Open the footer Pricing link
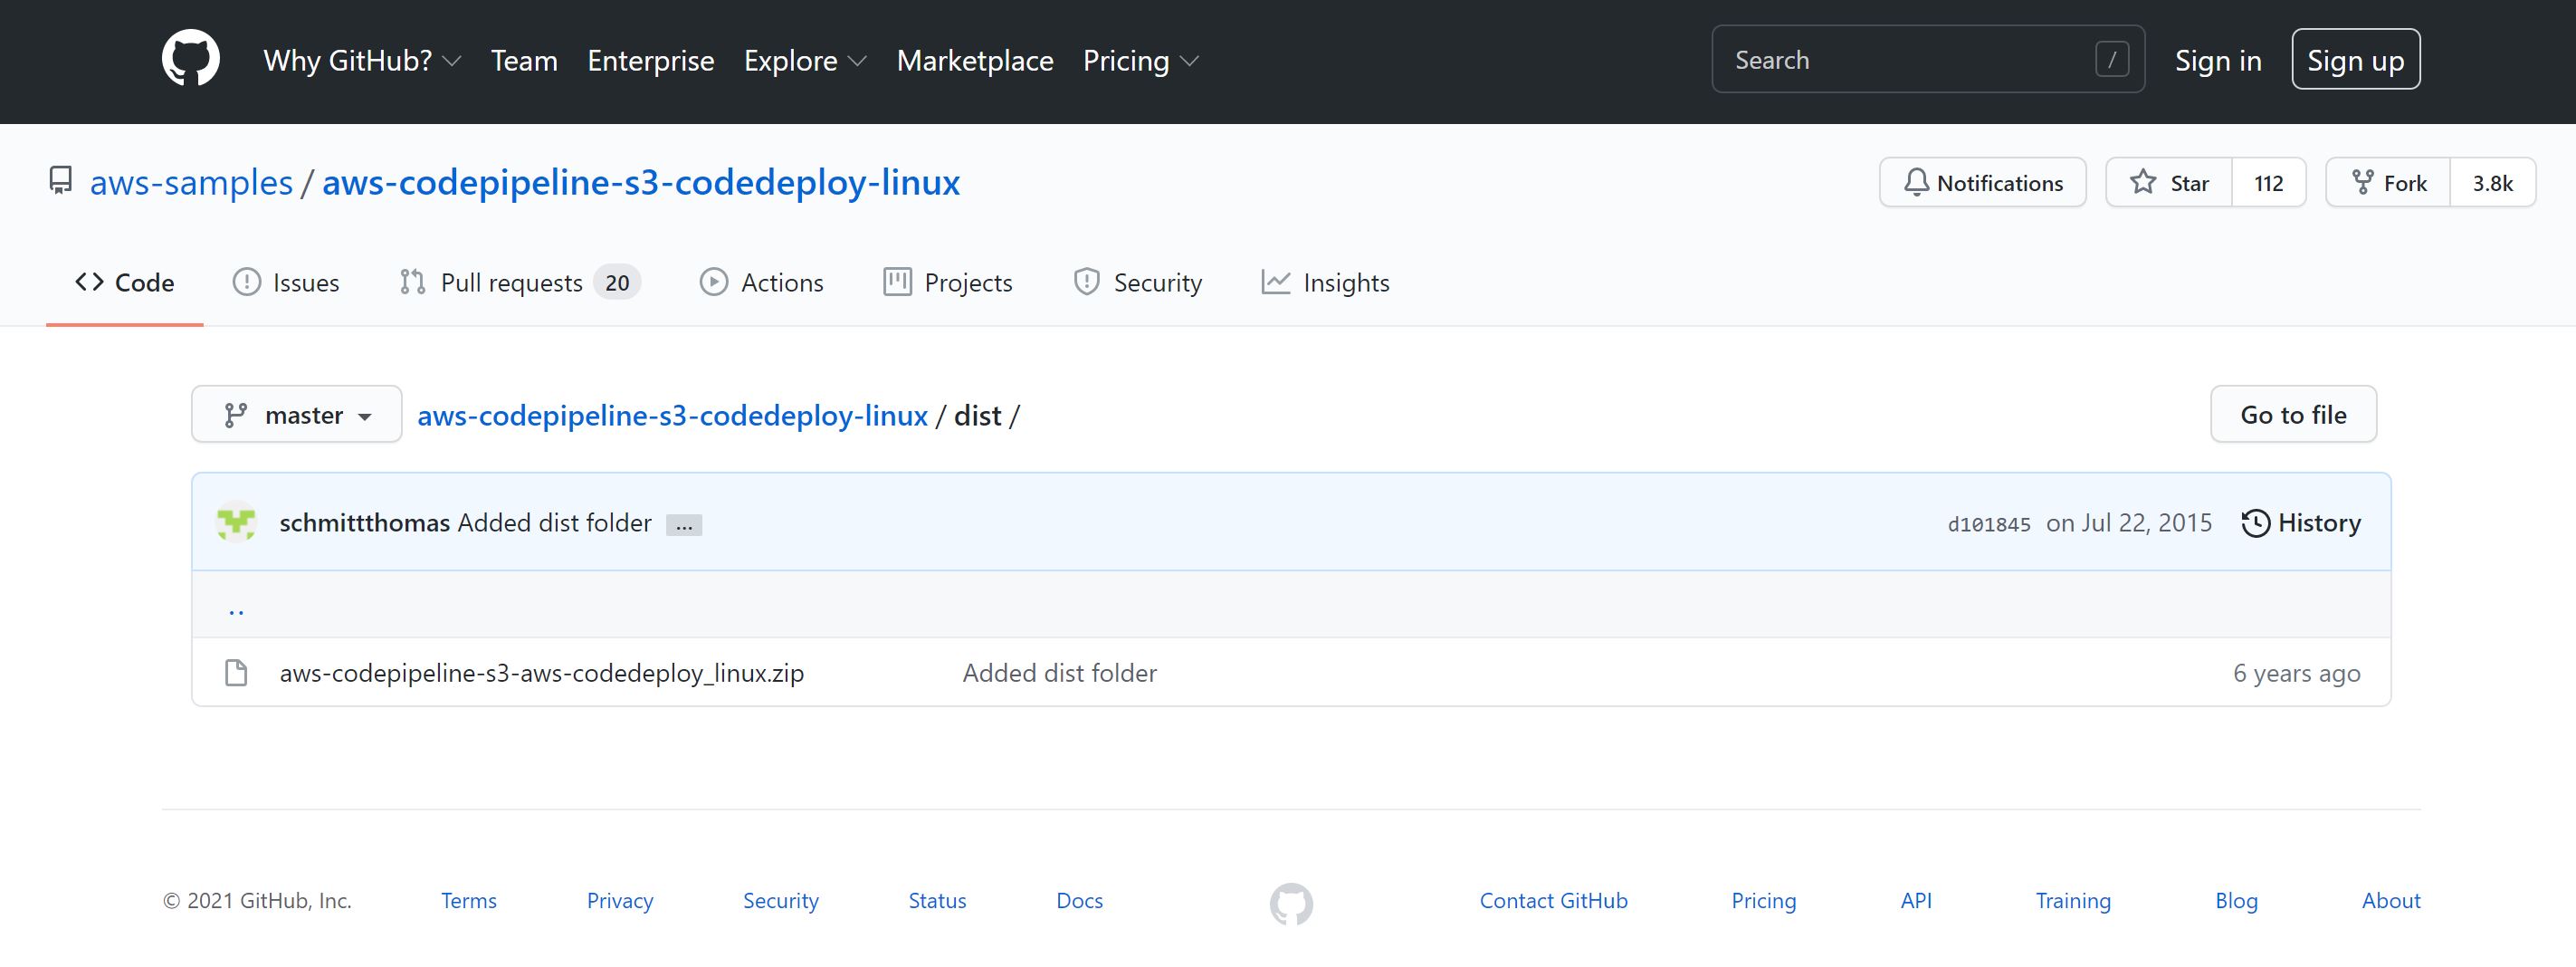 (x=1764, y=900)
